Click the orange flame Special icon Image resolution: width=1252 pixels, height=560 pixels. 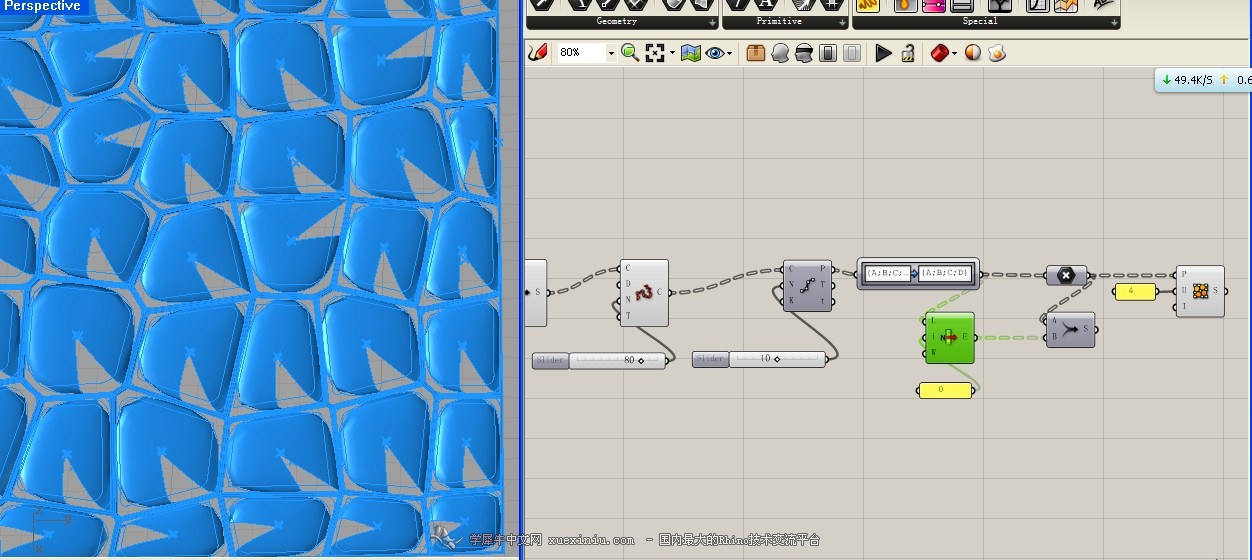click(905, 5)
